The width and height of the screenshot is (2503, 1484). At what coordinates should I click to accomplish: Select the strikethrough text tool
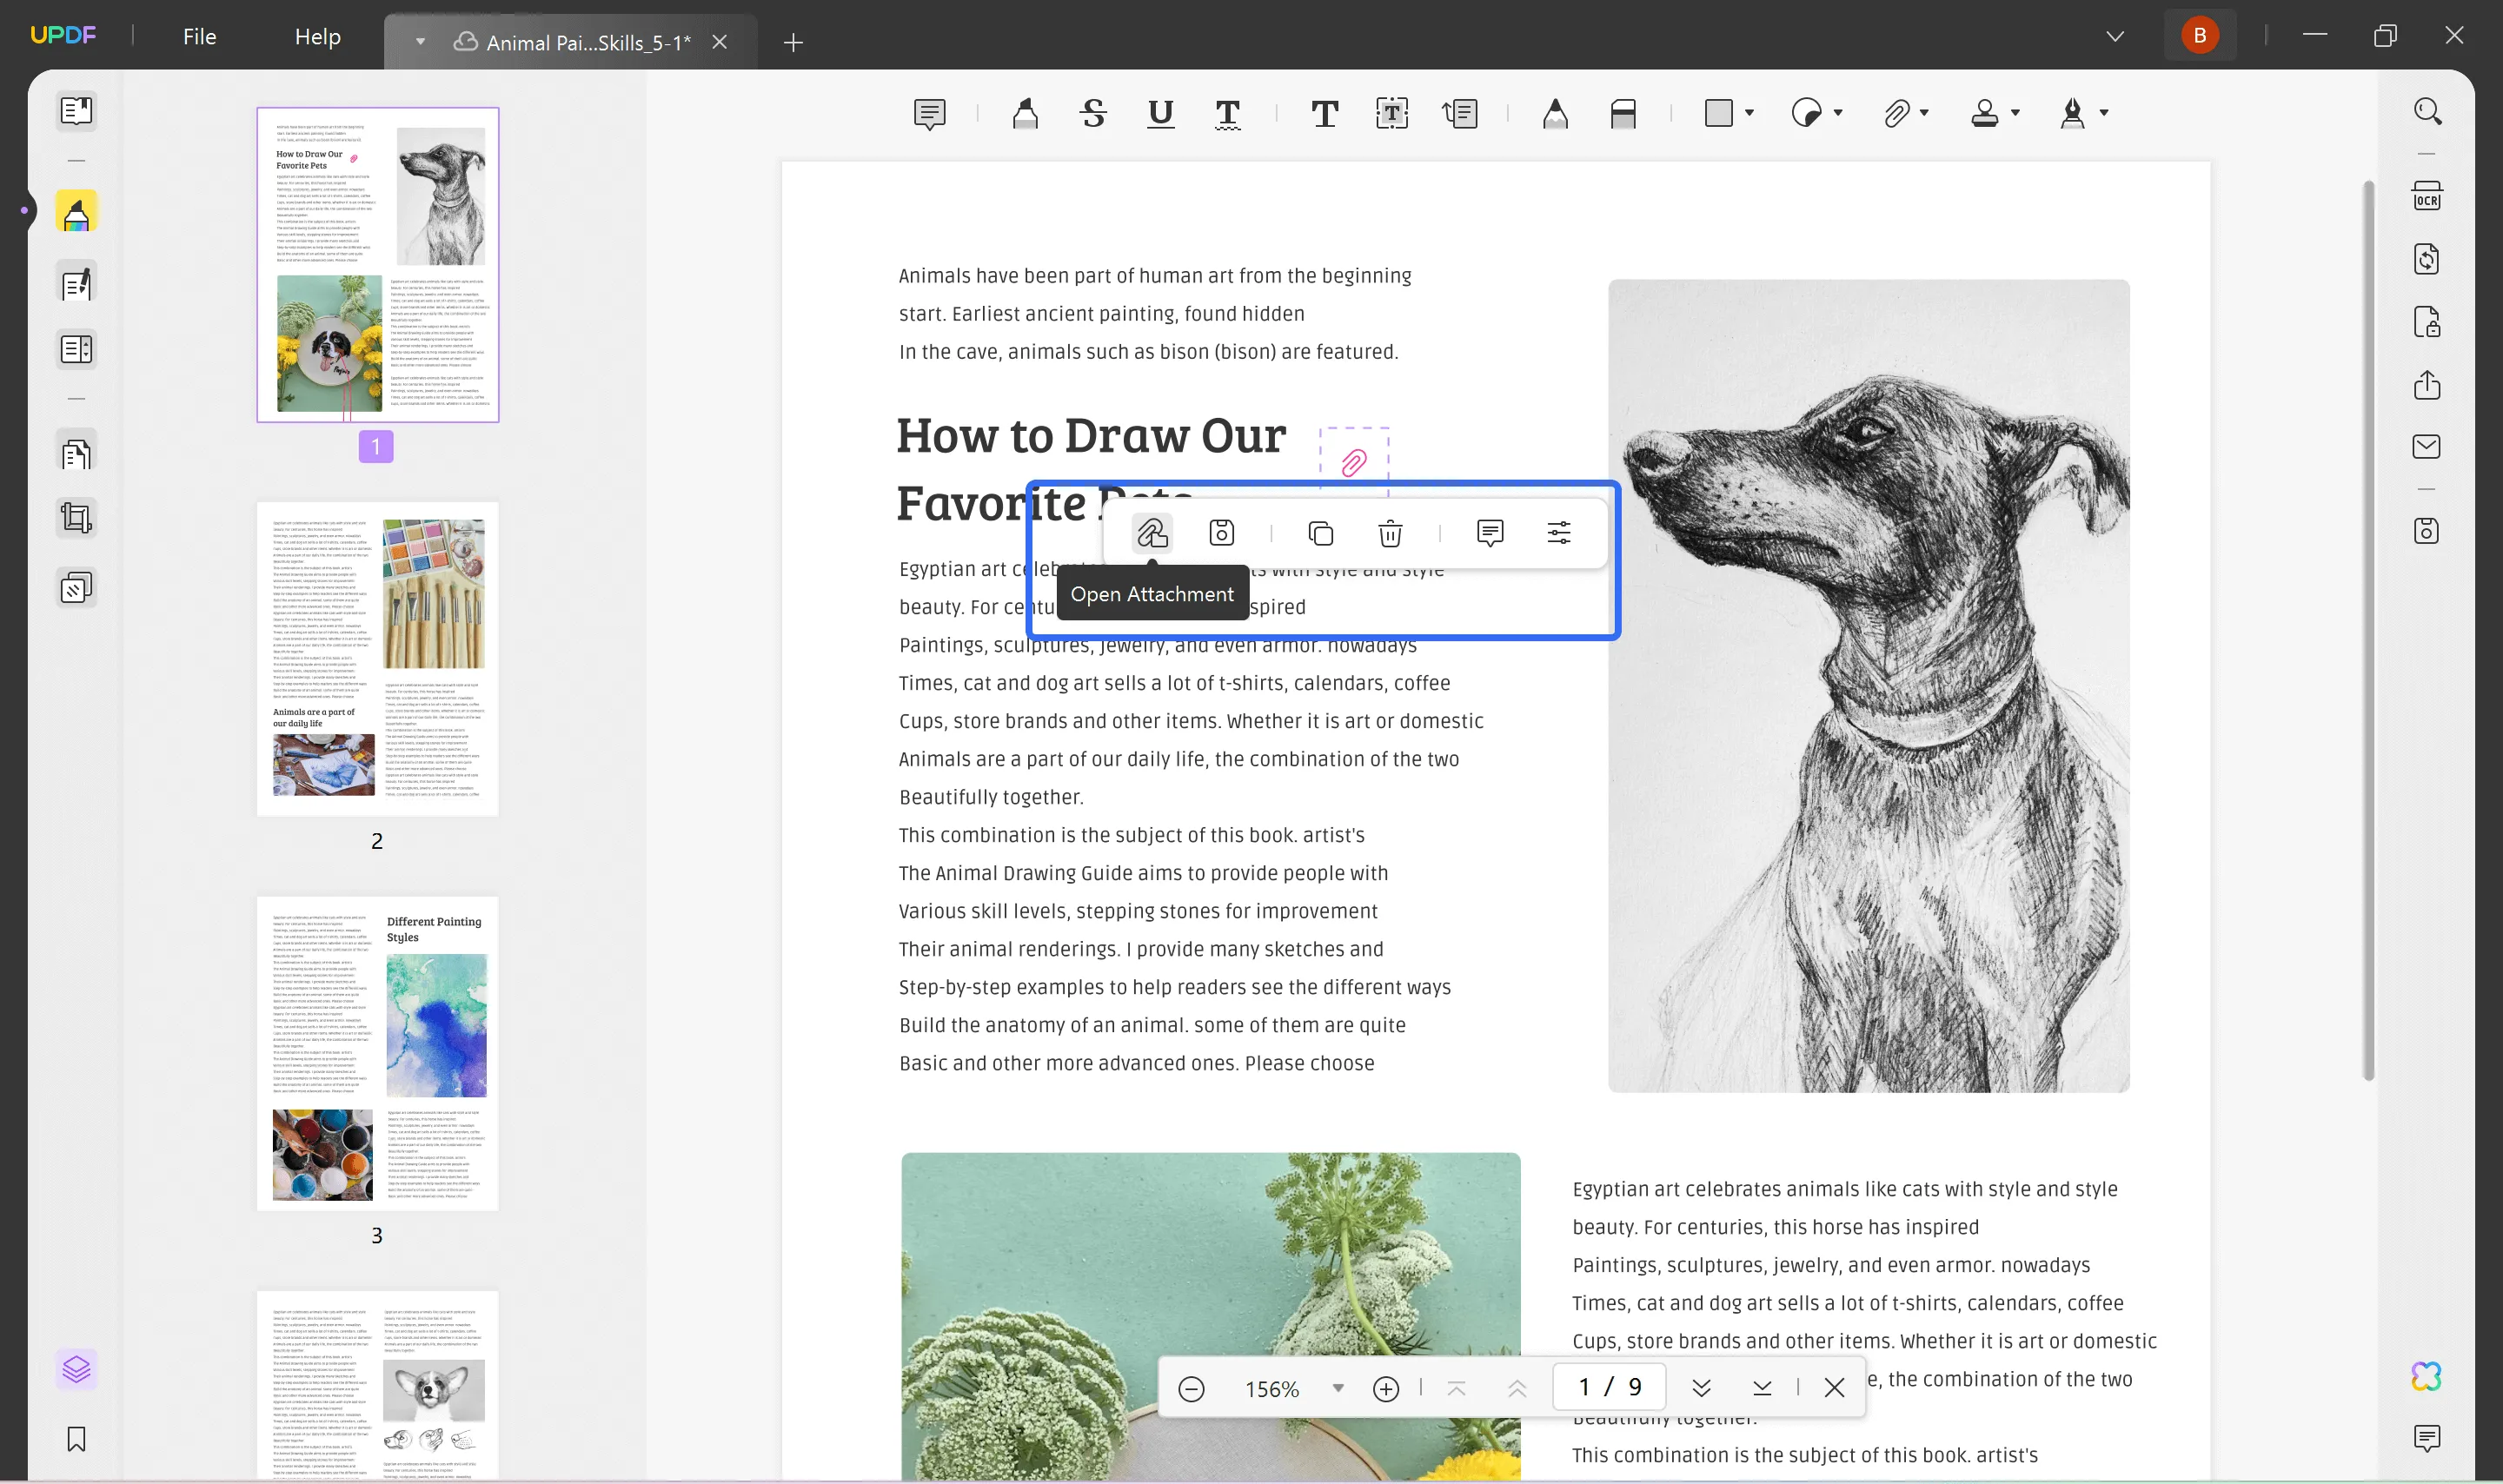tap(1092, 113)
